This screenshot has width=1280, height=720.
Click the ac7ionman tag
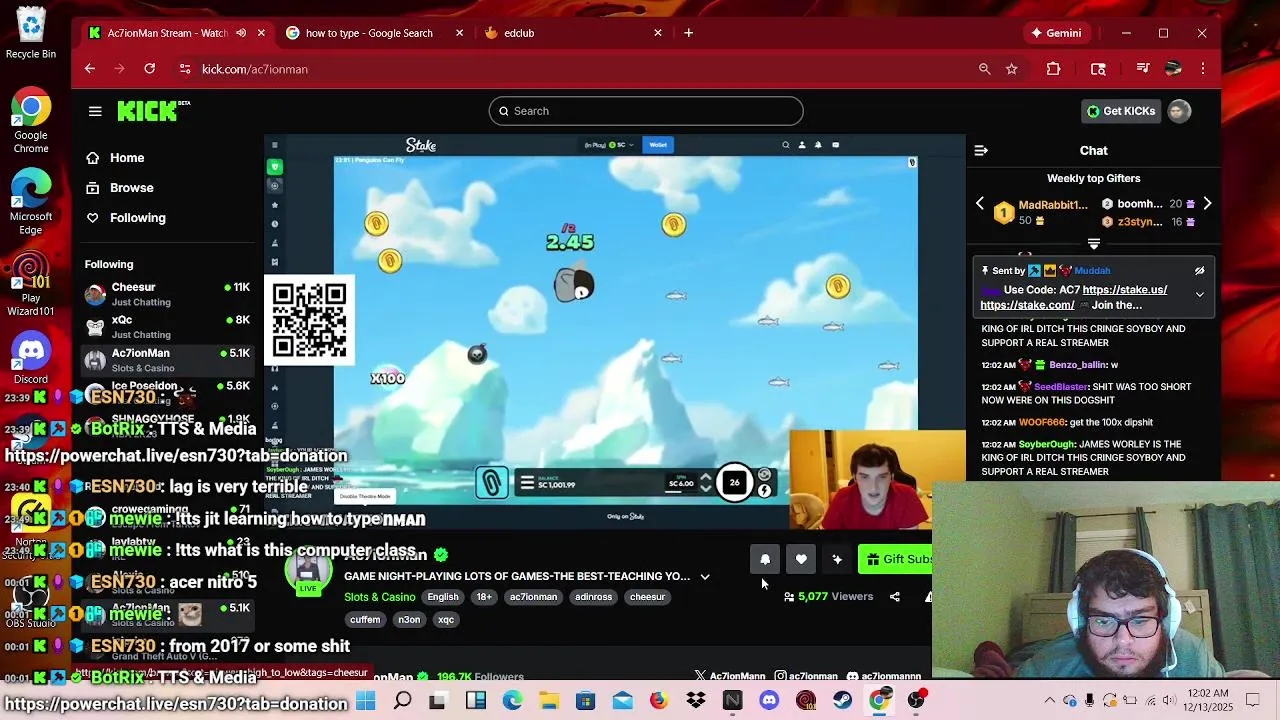pyautogui.click(x=533, y=597)
